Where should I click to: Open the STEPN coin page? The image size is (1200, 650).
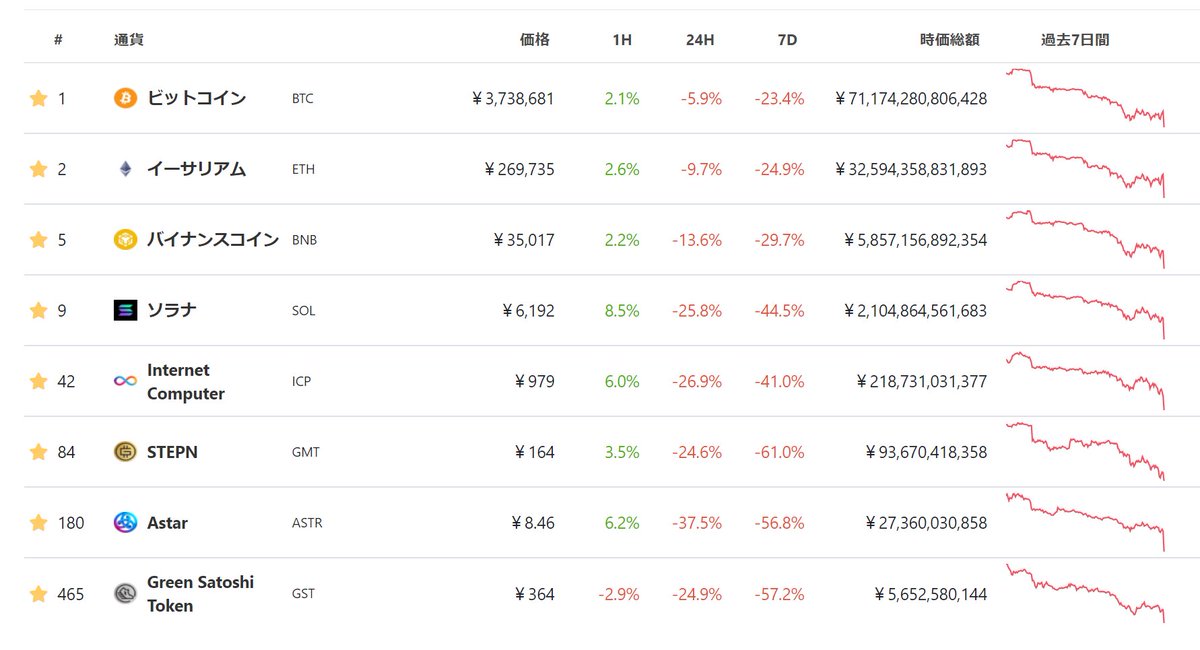[172, 452]
